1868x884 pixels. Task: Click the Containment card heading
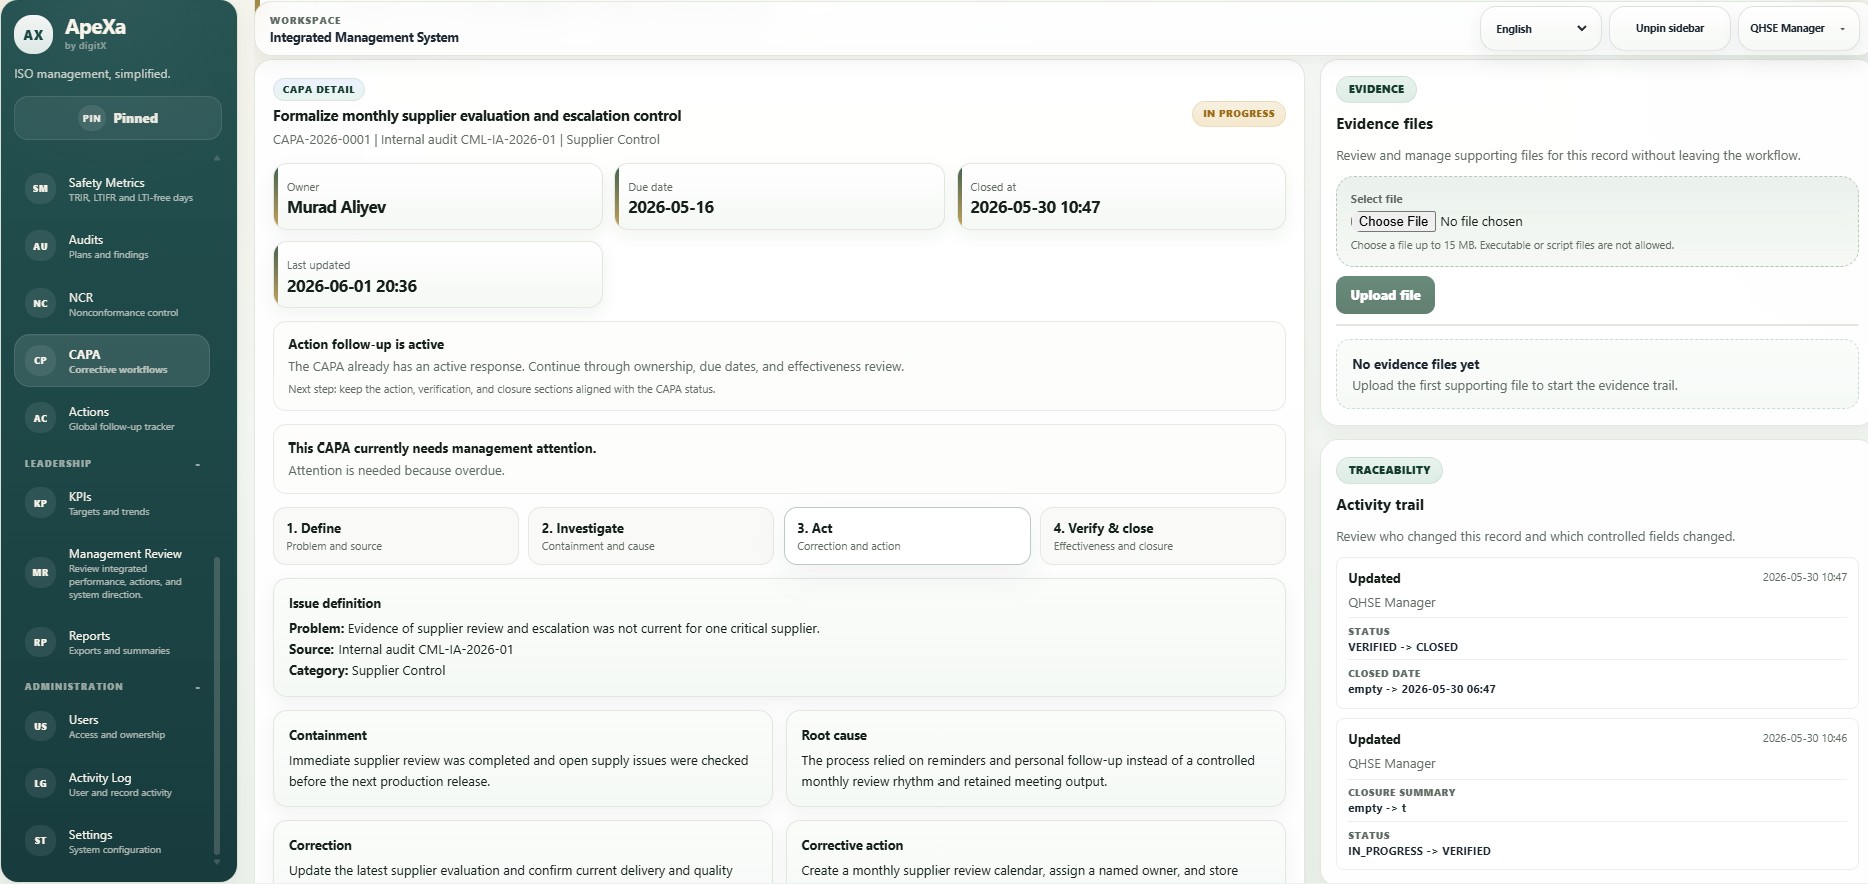328,736
